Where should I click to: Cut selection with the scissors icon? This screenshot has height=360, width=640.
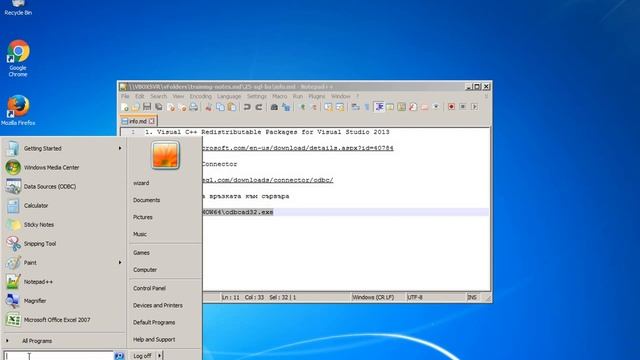[209, 107]
